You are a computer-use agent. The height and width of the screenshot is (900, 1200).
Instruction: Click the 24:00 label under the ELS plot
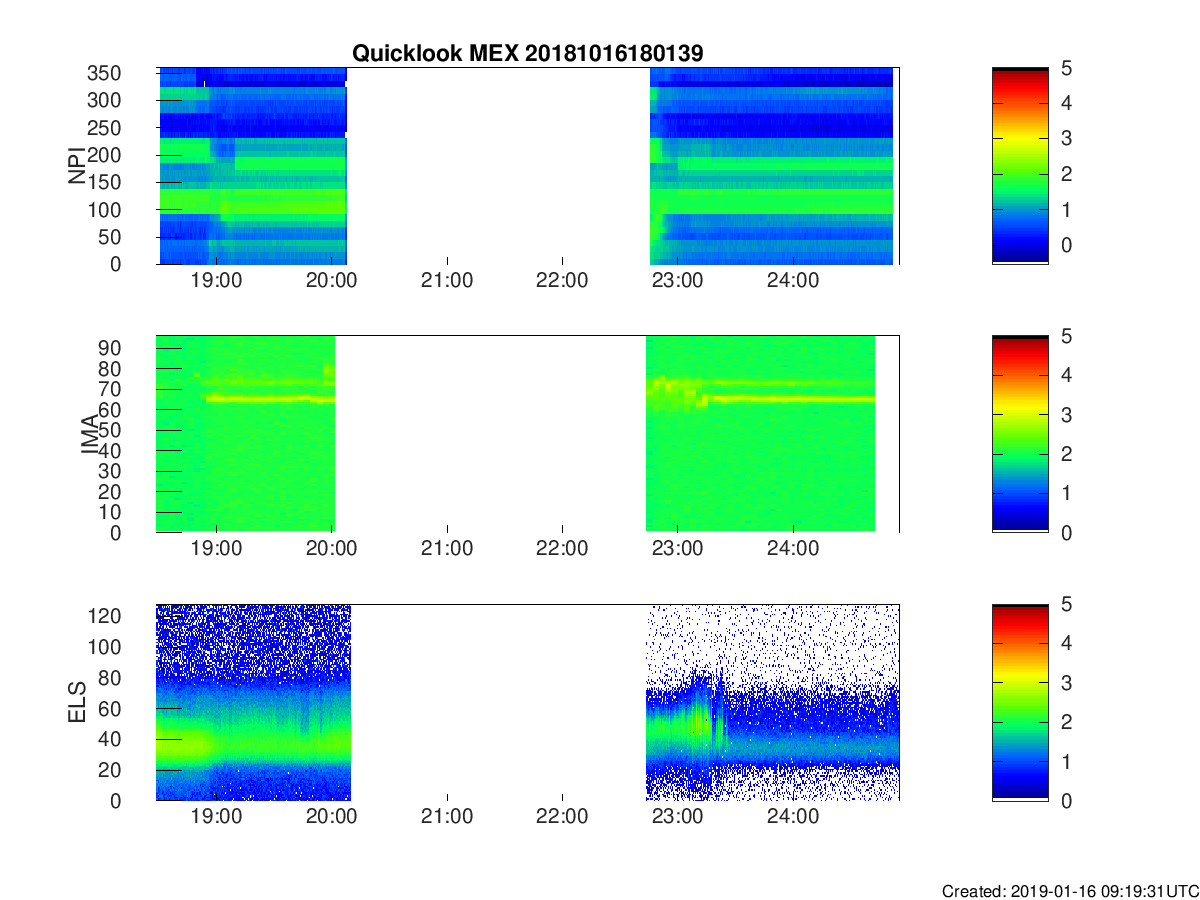[x=793, y=817]
